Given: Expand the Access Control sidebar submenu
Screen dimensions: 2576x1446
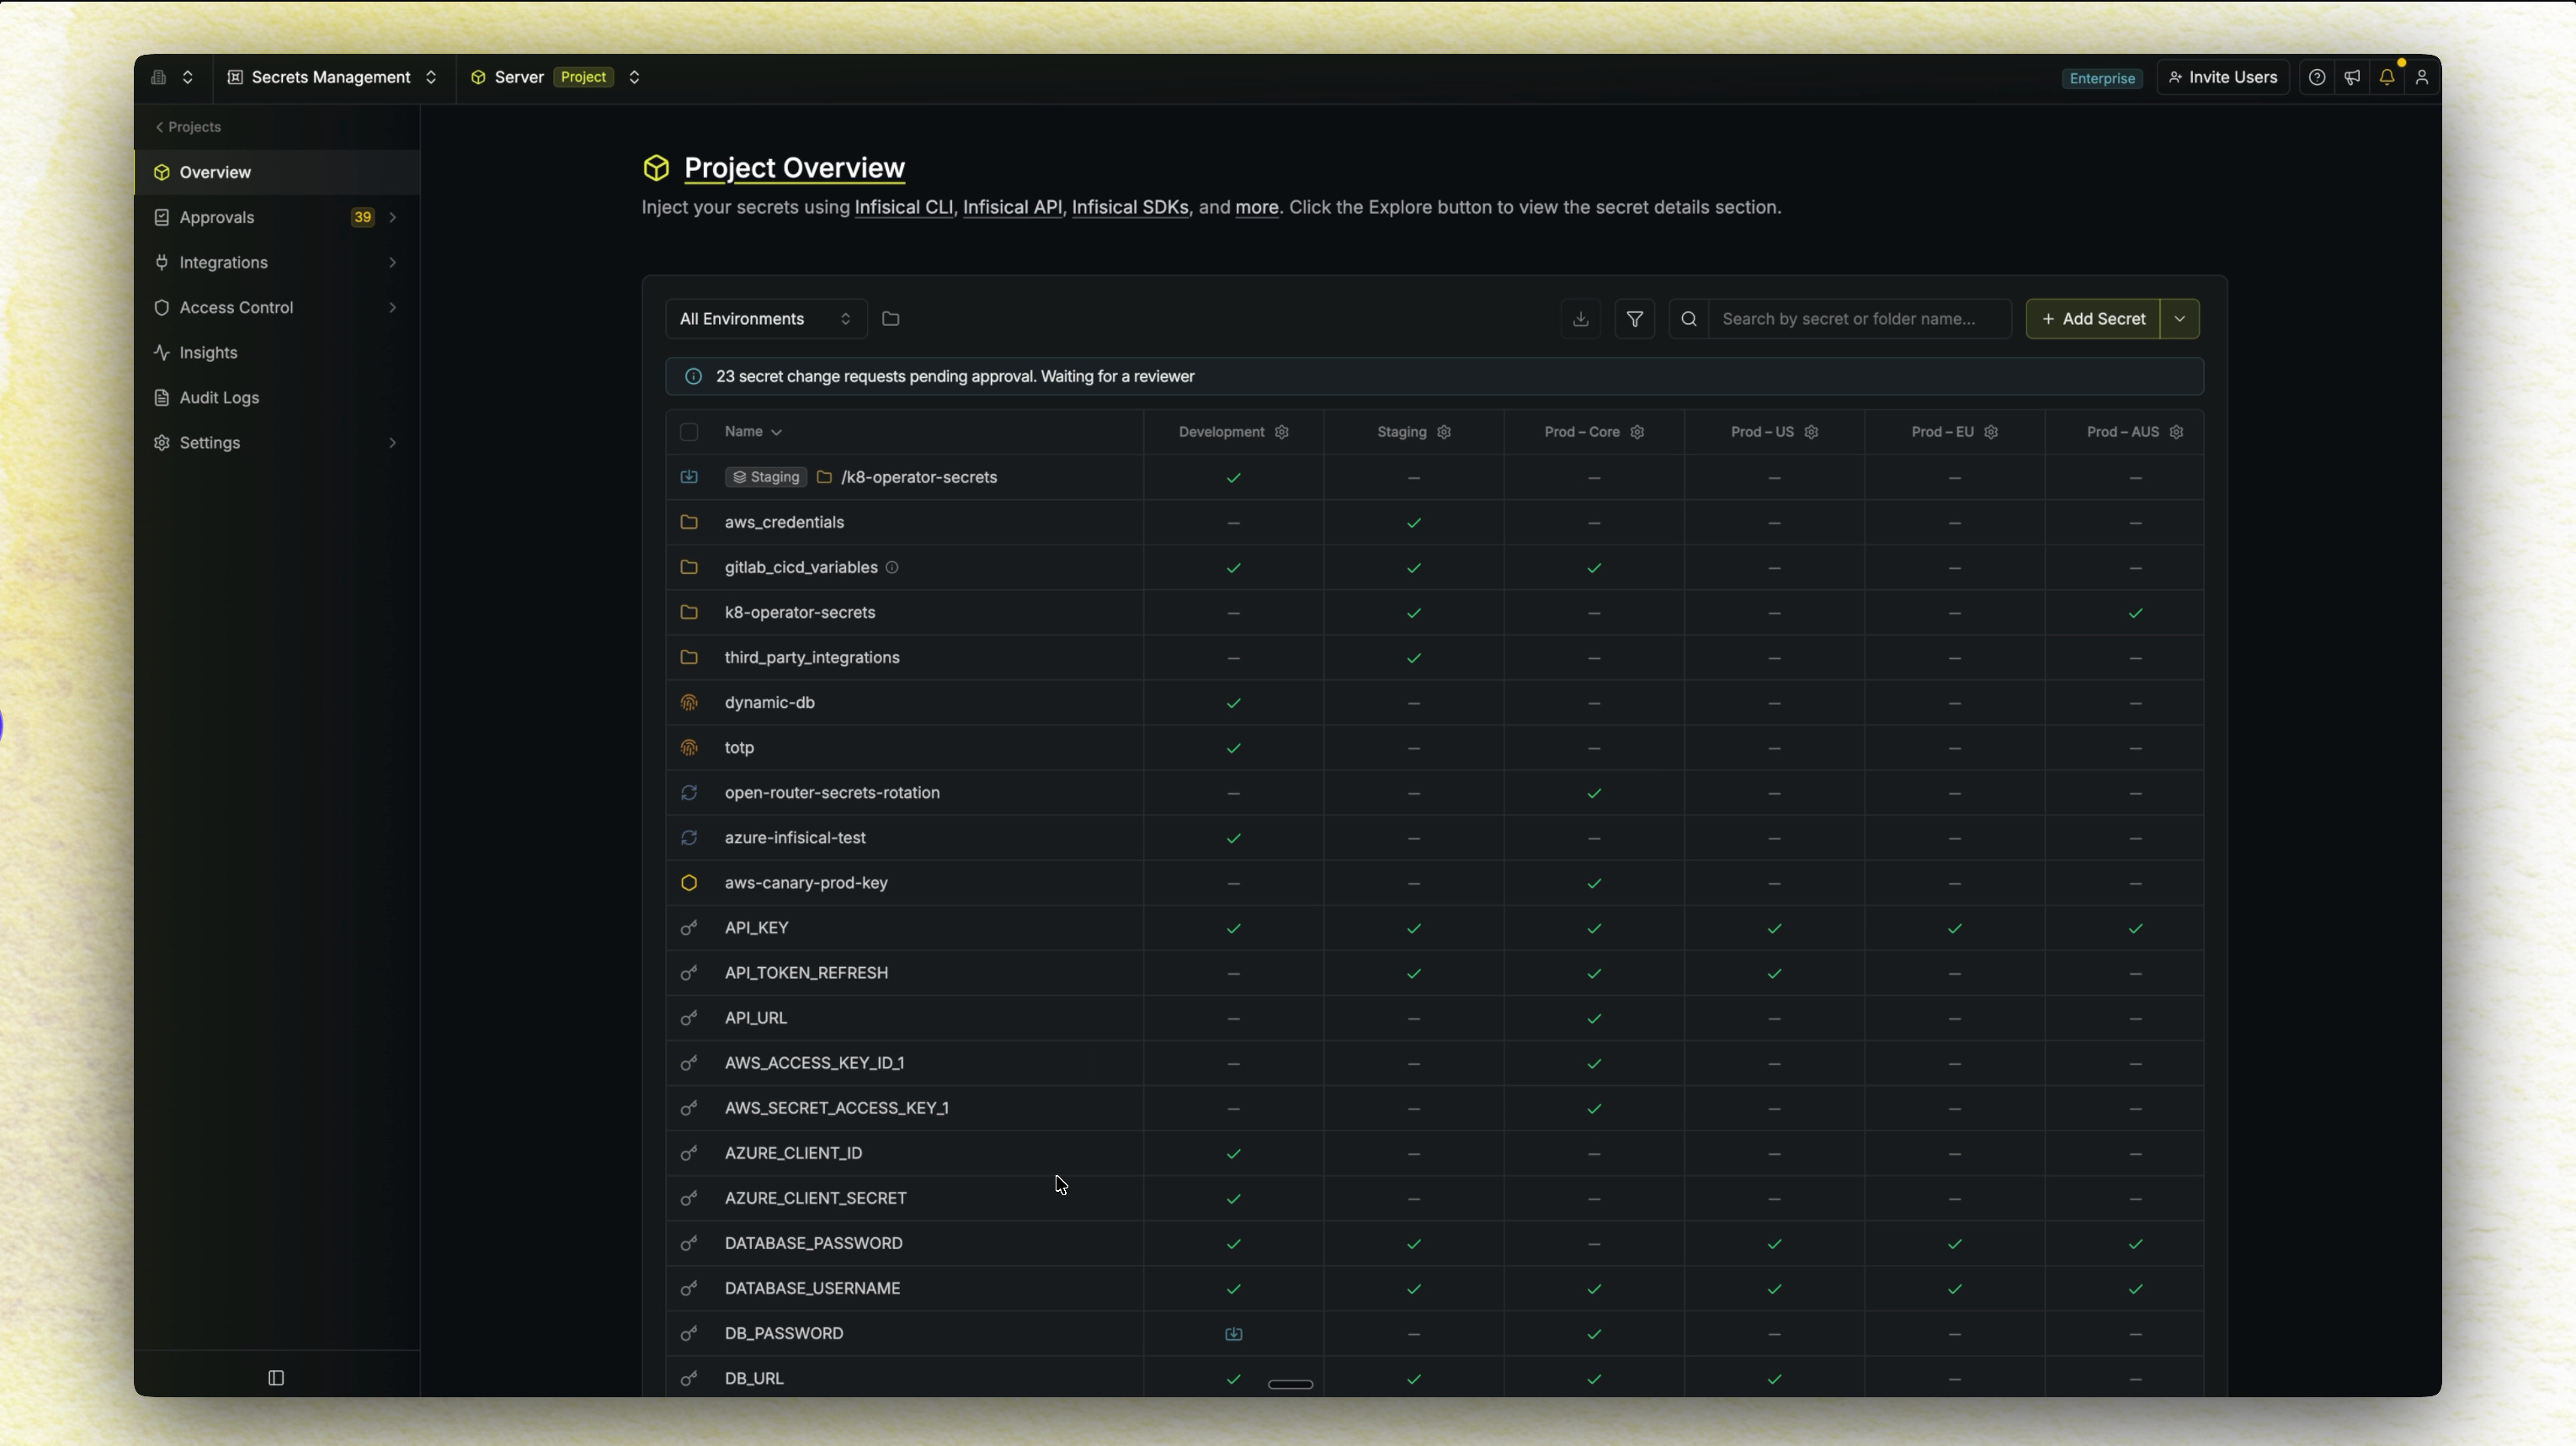Looking at the screenshot, I should point(393,307).
